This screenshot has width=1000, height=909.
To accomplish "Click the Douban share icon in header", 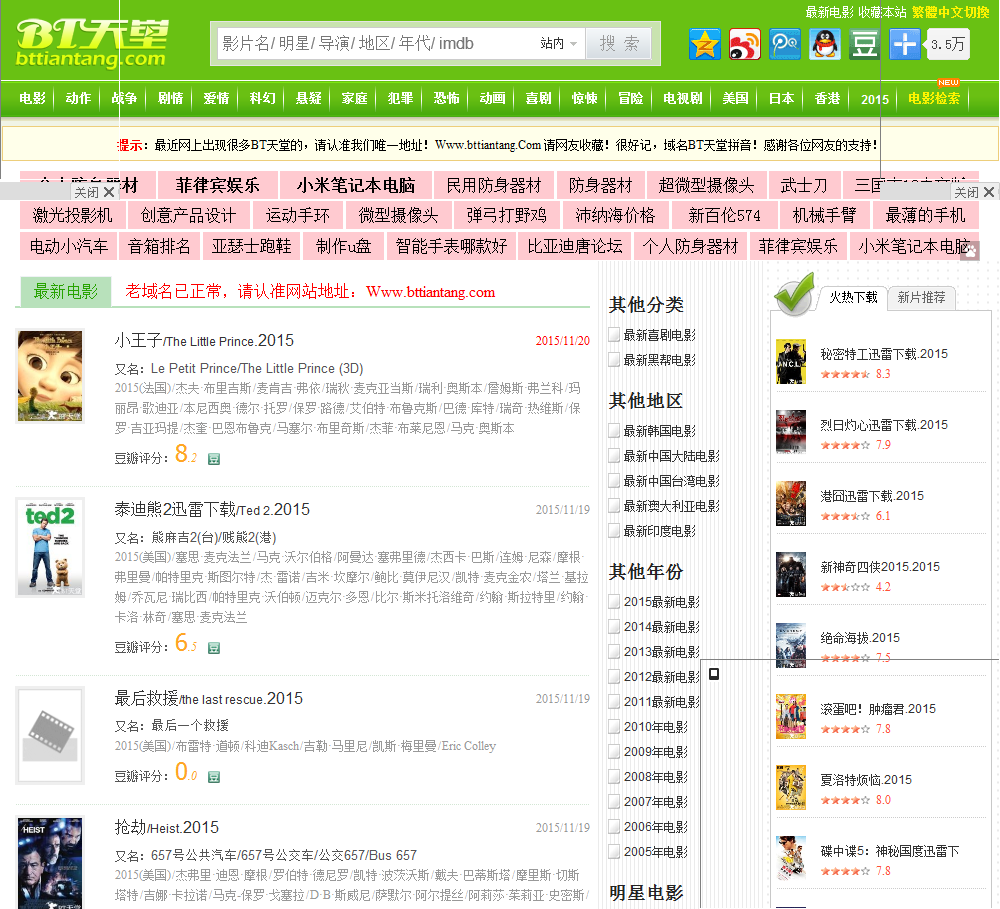I will point(865,44).
